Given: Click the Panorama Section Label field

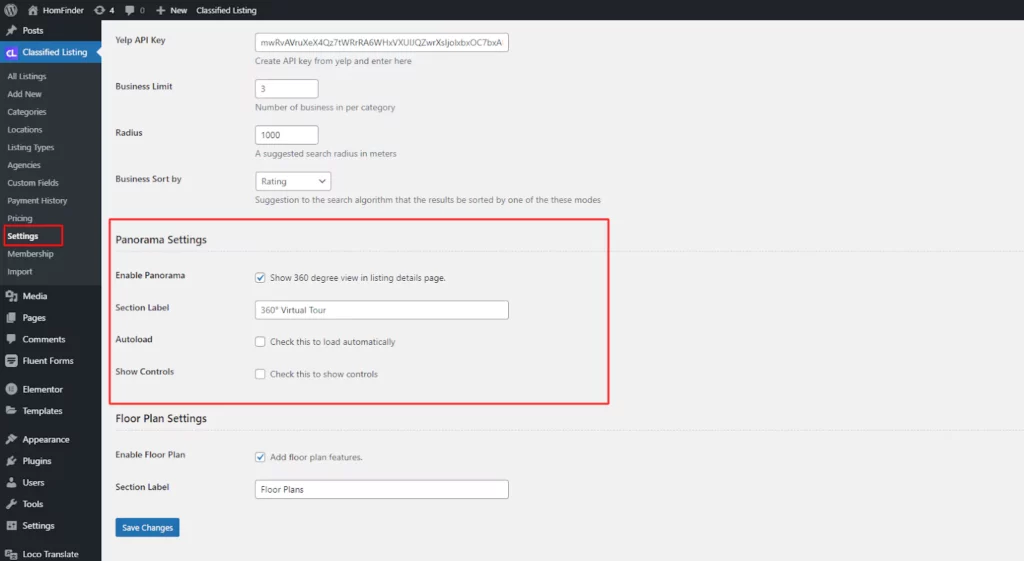Looking at the screenshot, I should tap(381, 310).
